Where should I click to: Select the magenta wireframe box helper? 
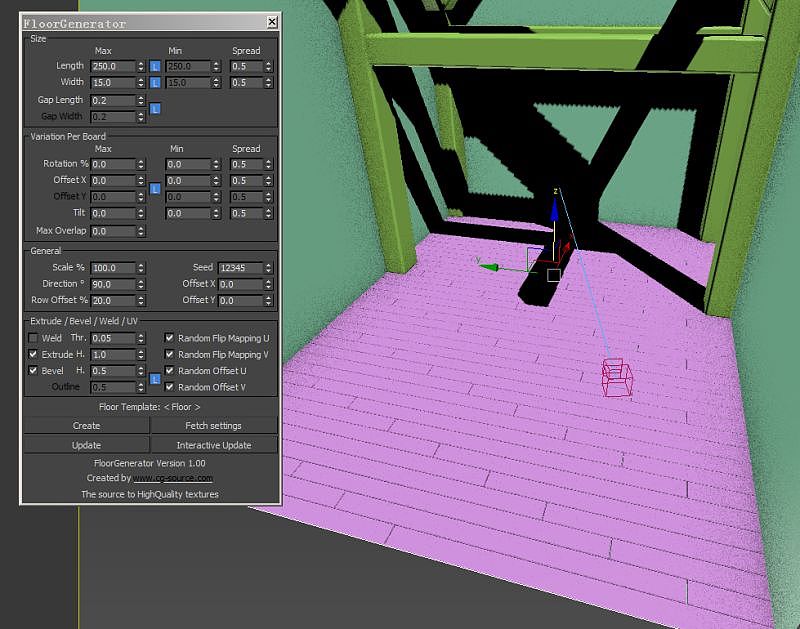coord(617,378)
